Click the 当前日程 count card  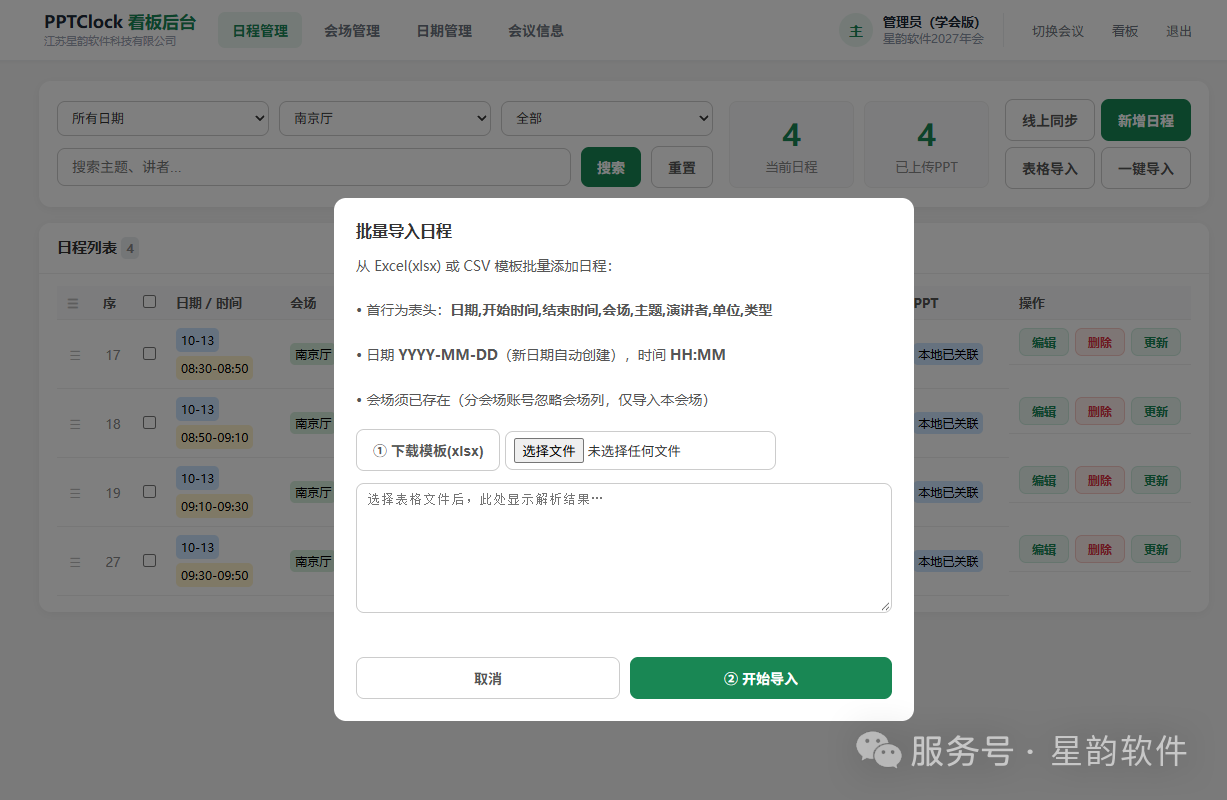coord(792,144)
